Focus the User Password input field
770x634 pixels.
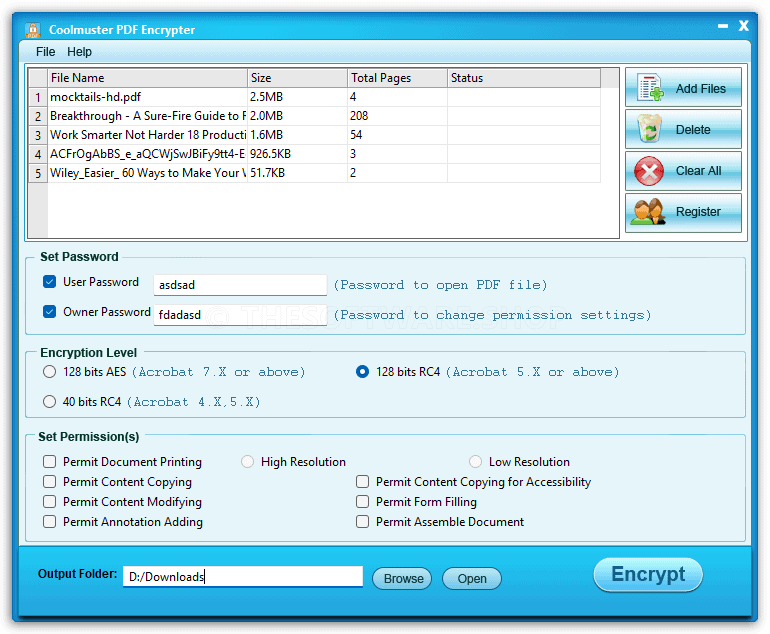pos(240,285)
